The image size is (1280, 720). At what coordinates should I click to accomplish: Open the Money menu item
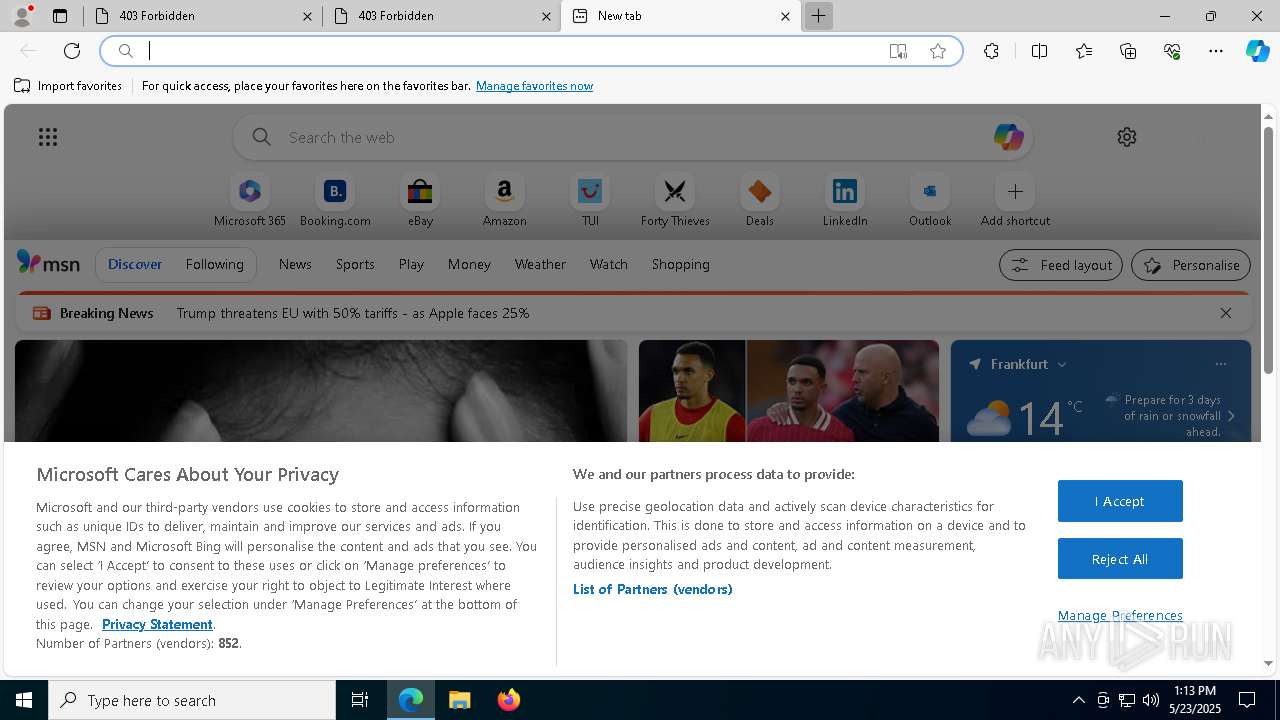coord(469,264)
